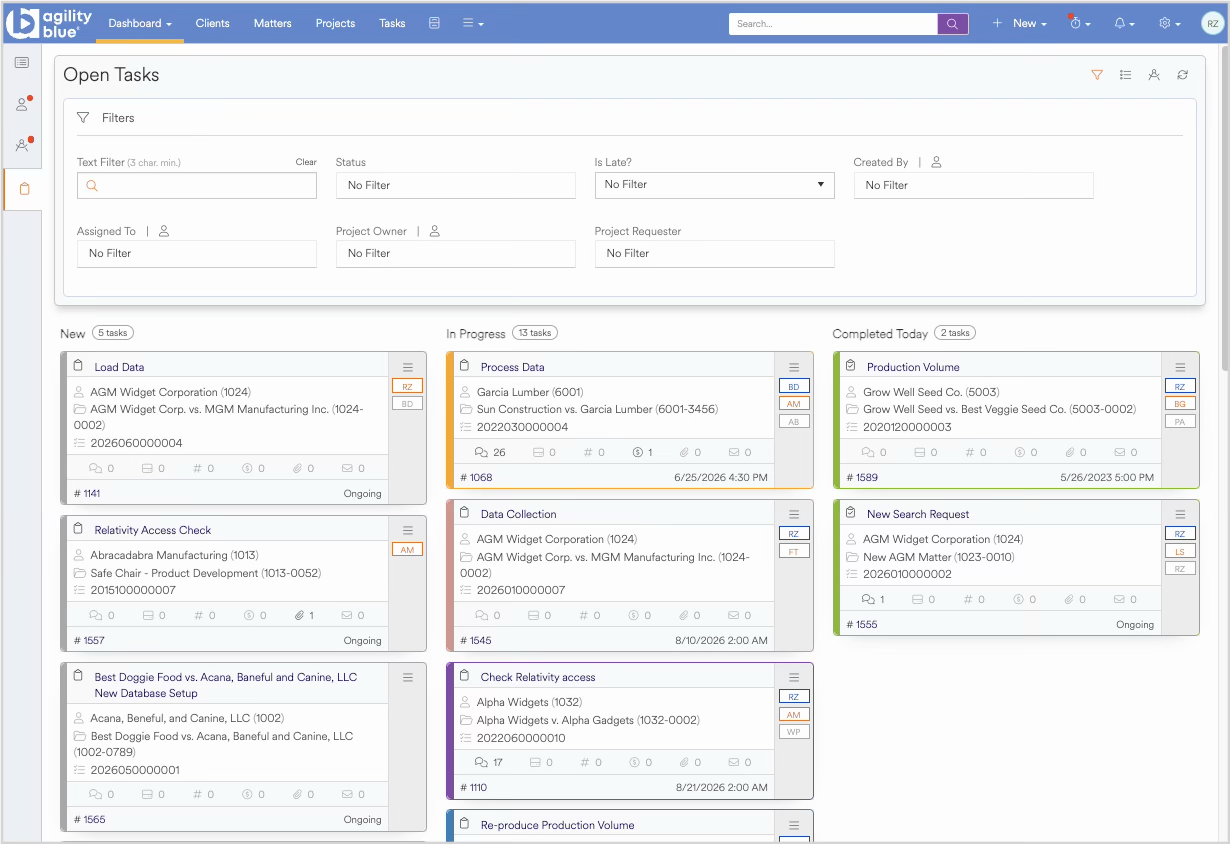Toggle the BD assignee badge on Process Data card
Image resolution: width=1230 pixels, height=844 pixels.
pos(794,386)
